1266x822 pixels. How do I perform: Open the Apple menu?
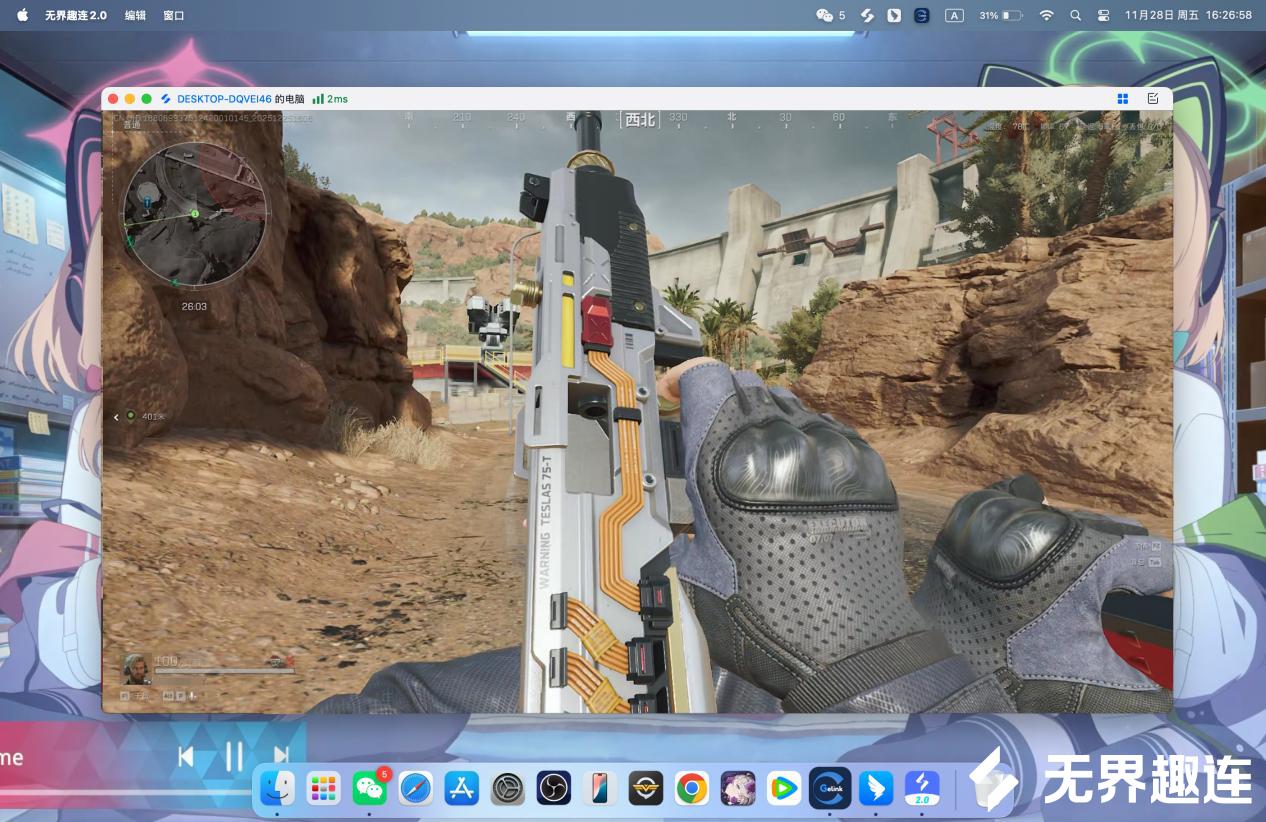pyautogui.click(x=22, y=15)
